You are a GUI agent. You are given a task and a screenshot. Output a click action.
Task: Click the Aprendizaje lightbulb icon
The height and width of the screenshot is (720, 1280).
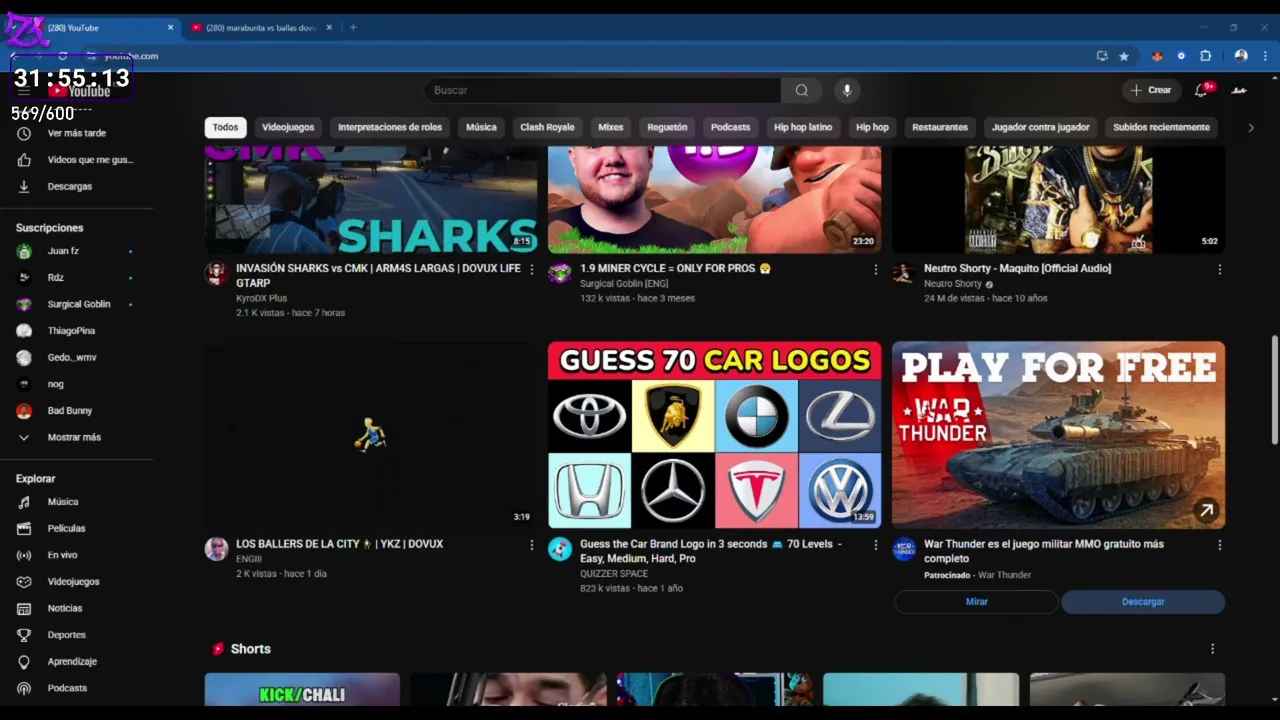point(24,661)
